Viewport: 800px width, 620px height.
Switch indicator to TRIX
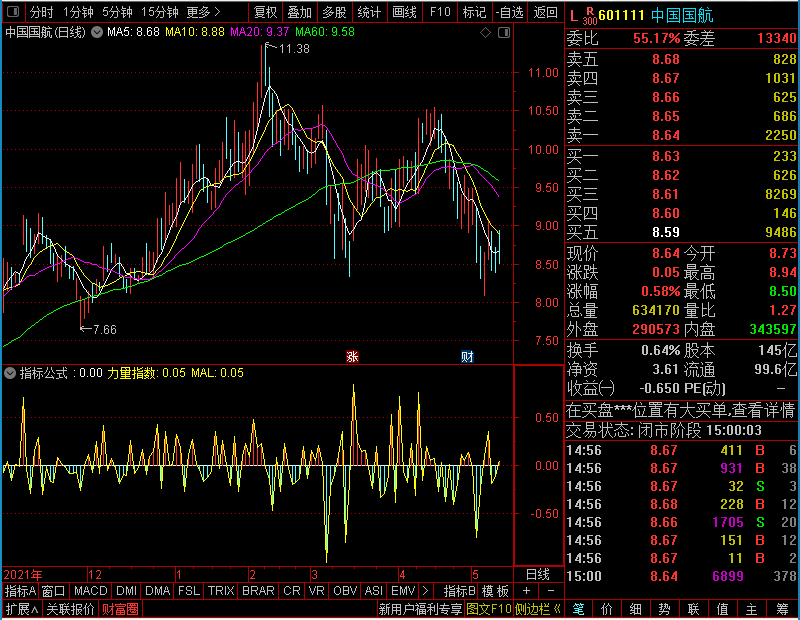221,591
